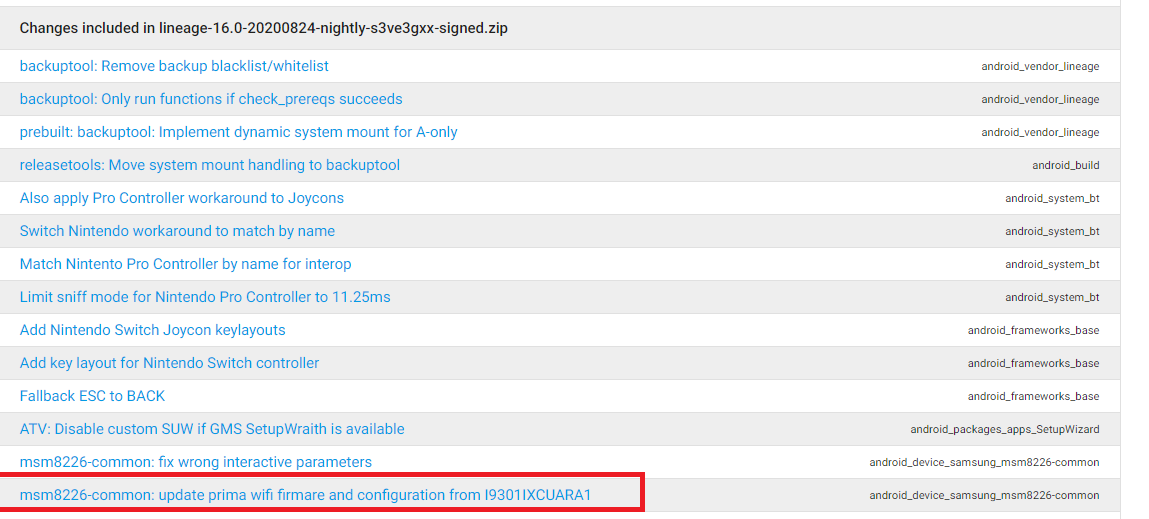Click android_system_bt label beside 'Limit sniff mode'
Image resolution: width=1149 pixels, height=519 pixels.
point(1052,297)
